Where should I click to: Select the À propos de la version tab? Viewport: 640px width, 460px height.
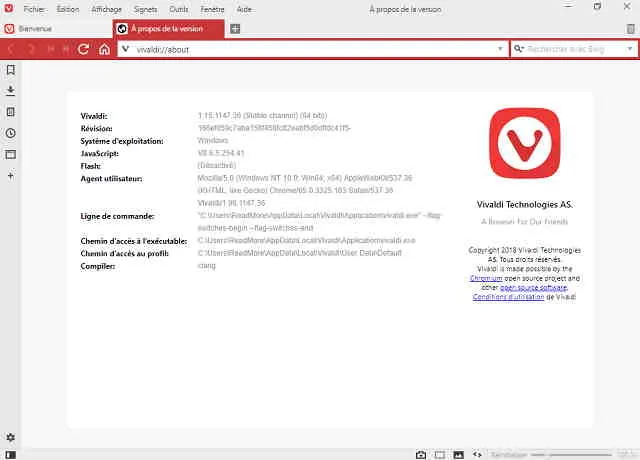tap(169, 29)
